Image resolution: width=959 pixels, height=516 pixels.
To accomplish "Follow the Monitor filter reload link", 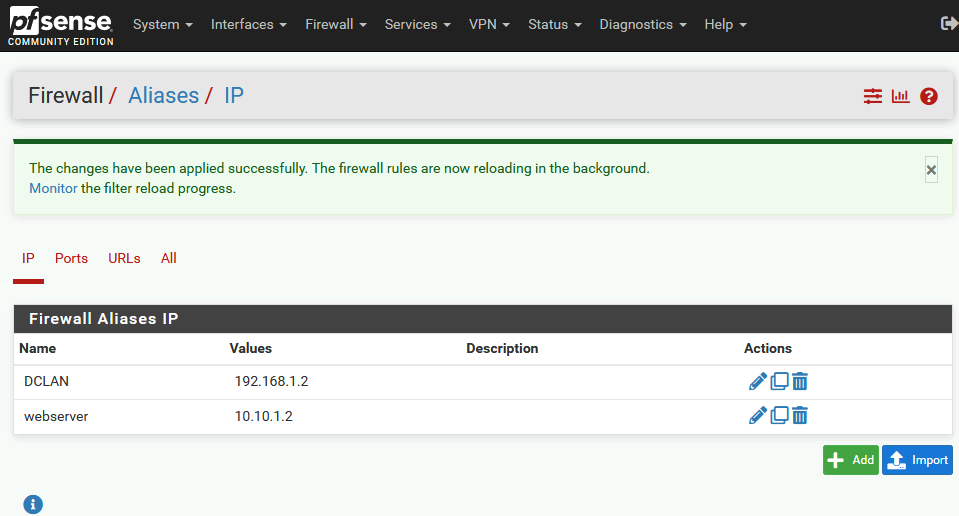I will [53, 188].
